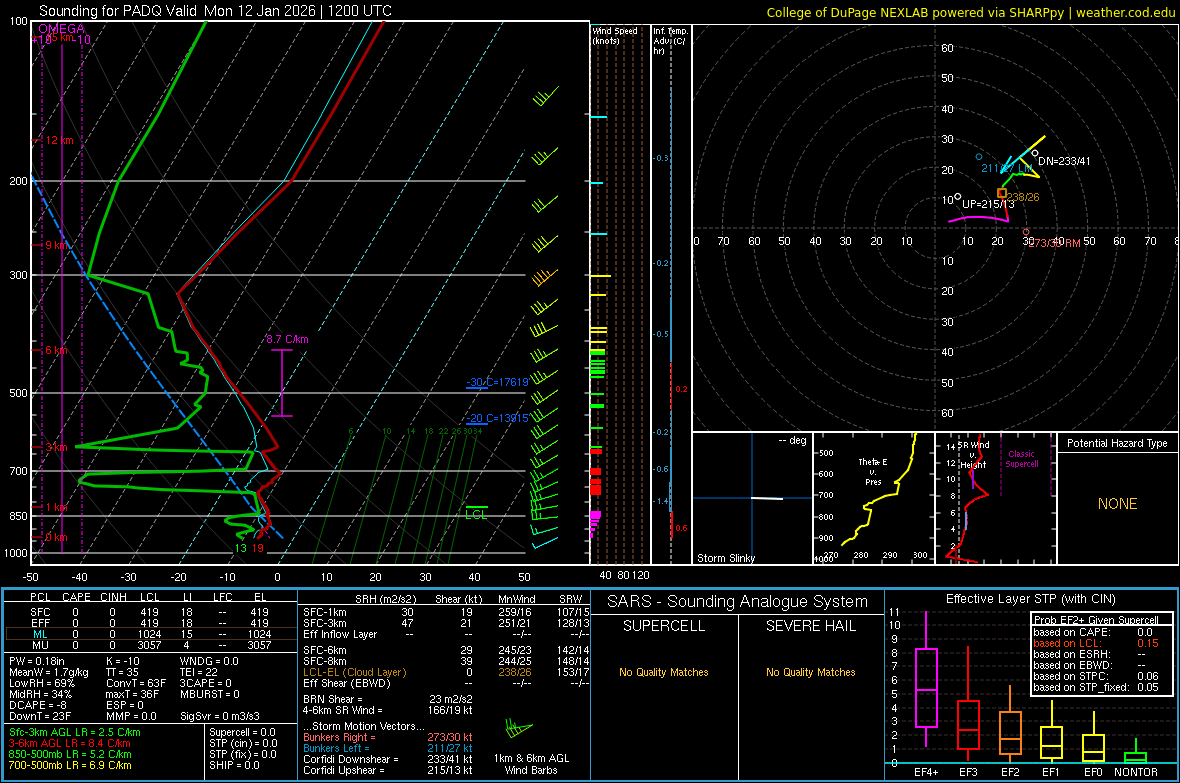Click the -30 C=17619 height label
The height and width of the screenshot is (783, 1180).
(x=497, y=382)
